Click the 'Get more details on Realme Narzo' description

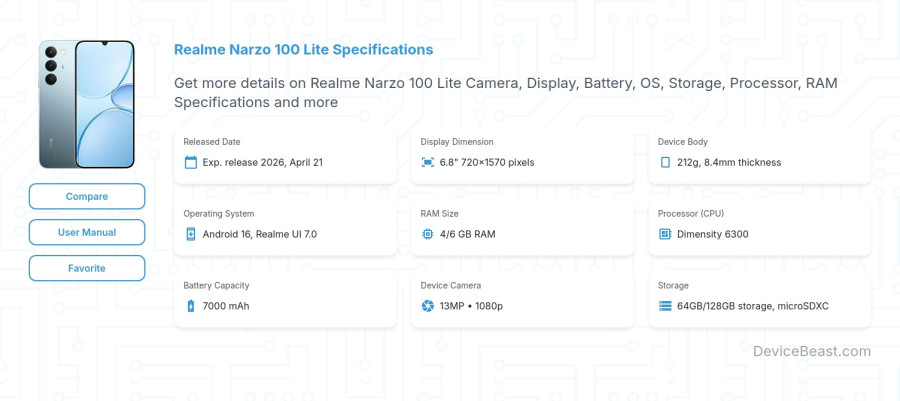coord(506,92)
